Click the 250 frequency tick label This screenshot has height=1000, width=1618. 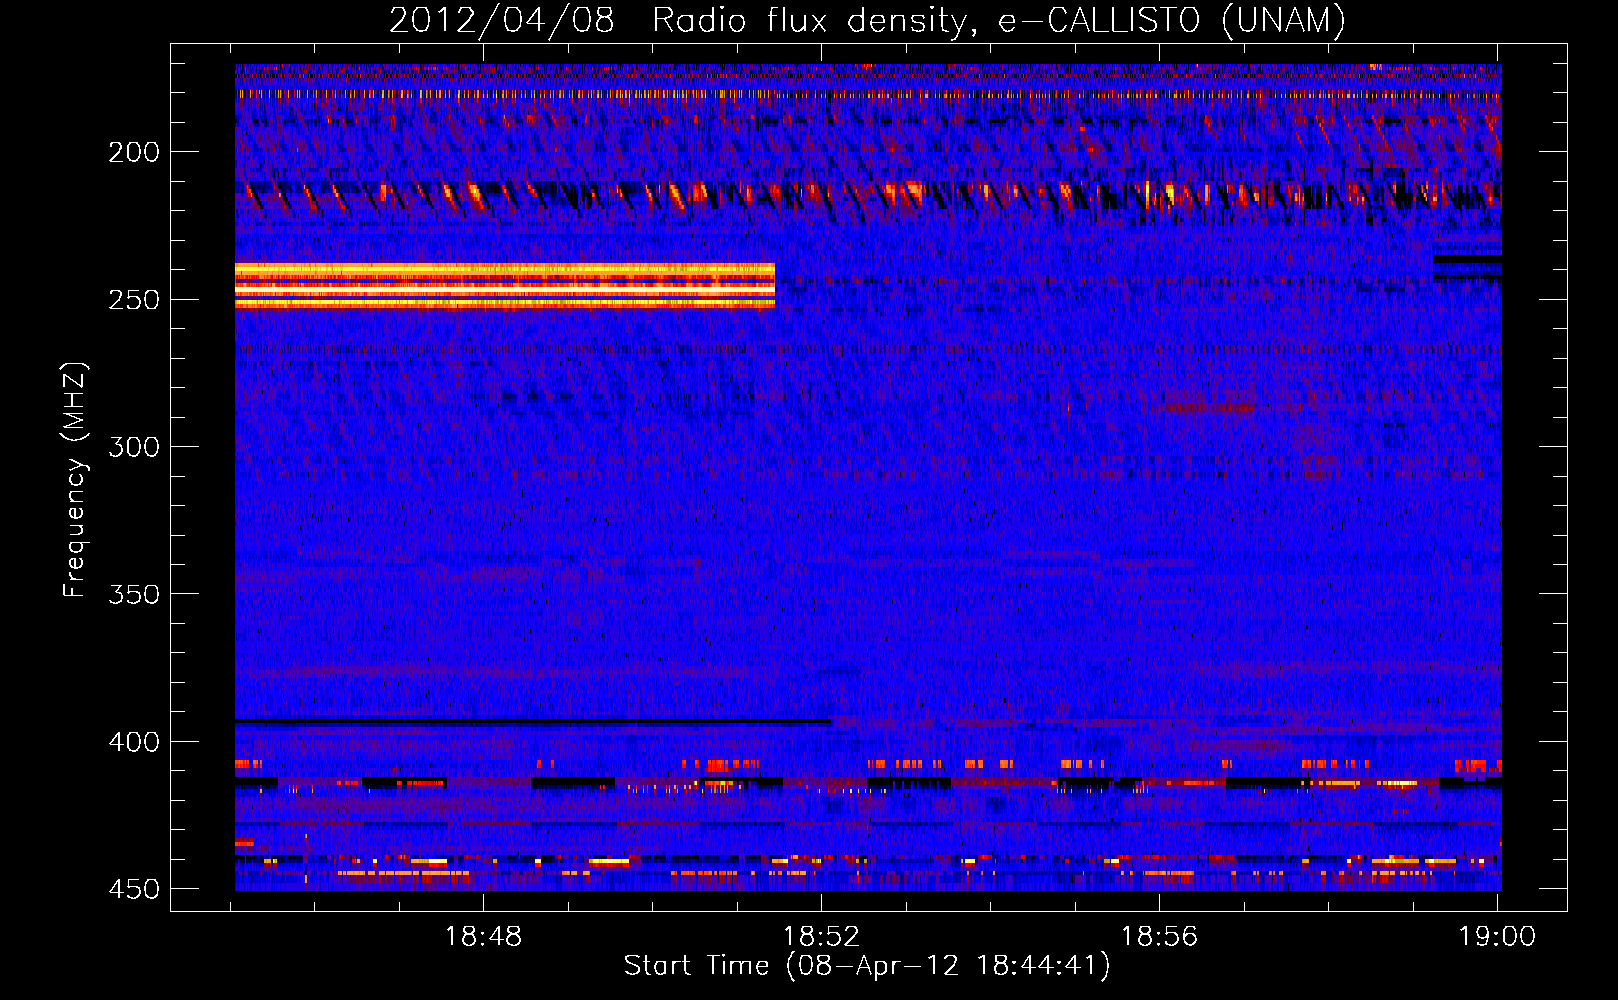coord(134,300)
